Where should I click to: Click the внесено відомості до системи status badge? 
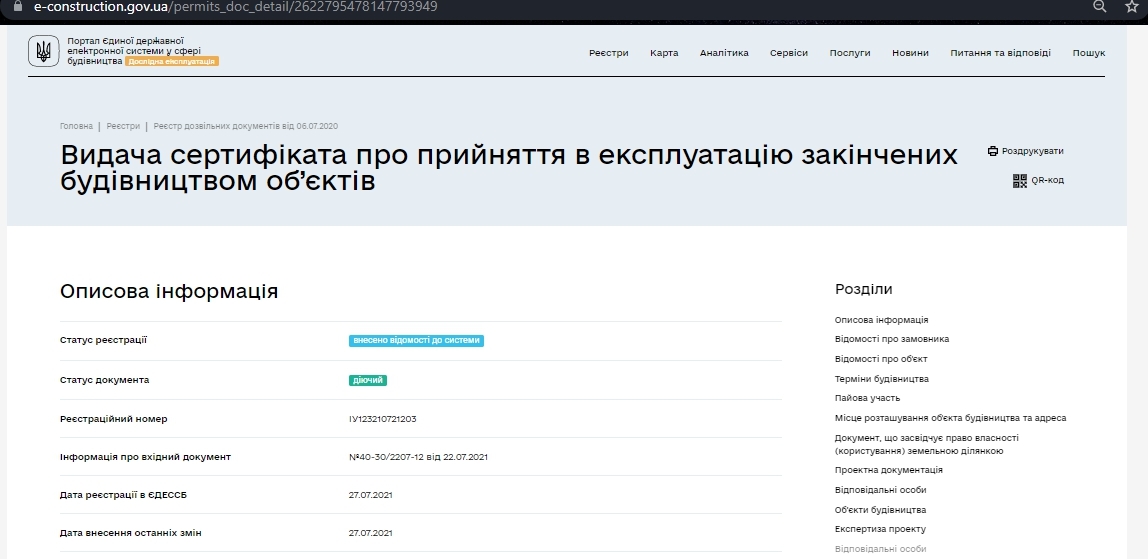pos(417,341)
